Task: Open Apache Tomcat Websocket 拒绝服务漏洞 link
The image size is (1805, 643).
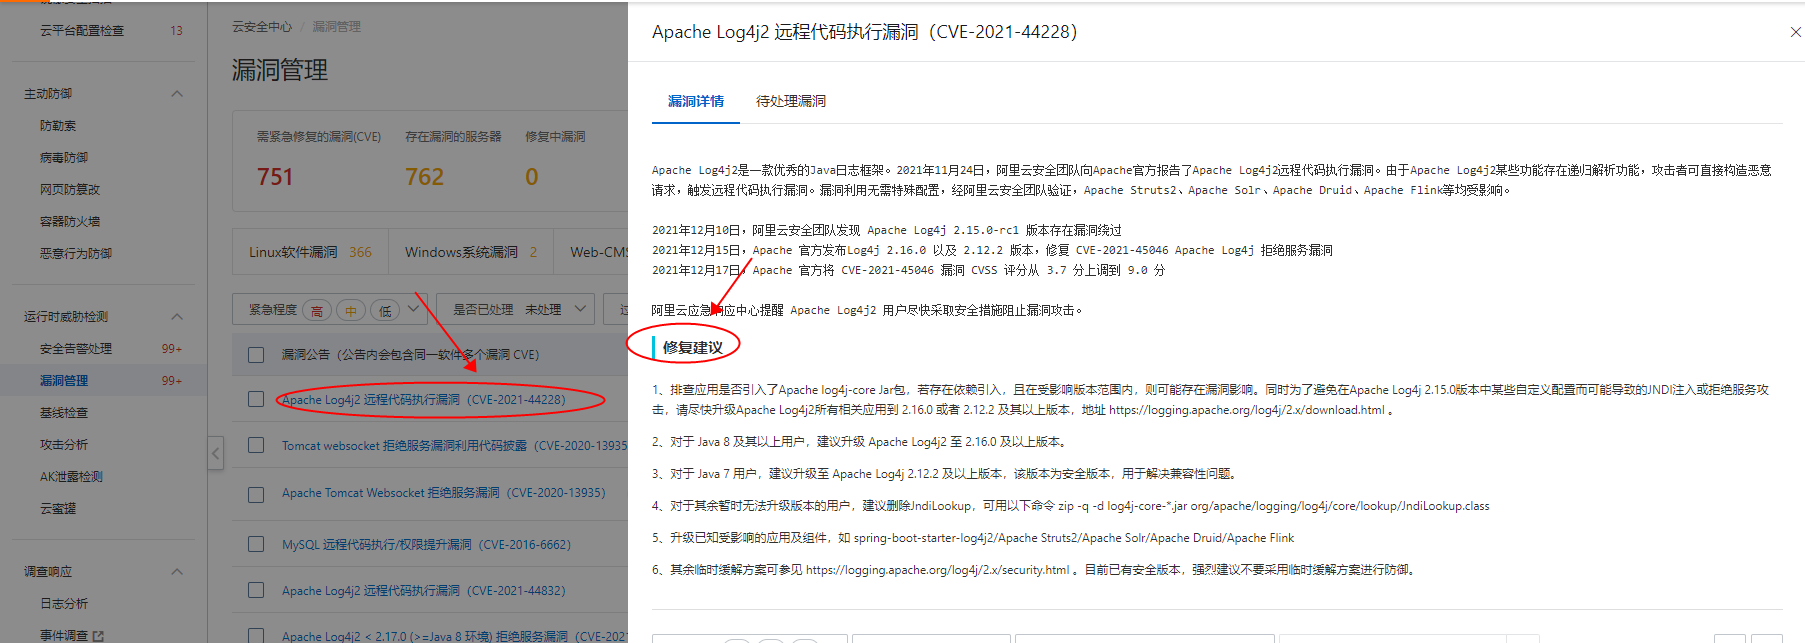Action: (x=444, y=493)
